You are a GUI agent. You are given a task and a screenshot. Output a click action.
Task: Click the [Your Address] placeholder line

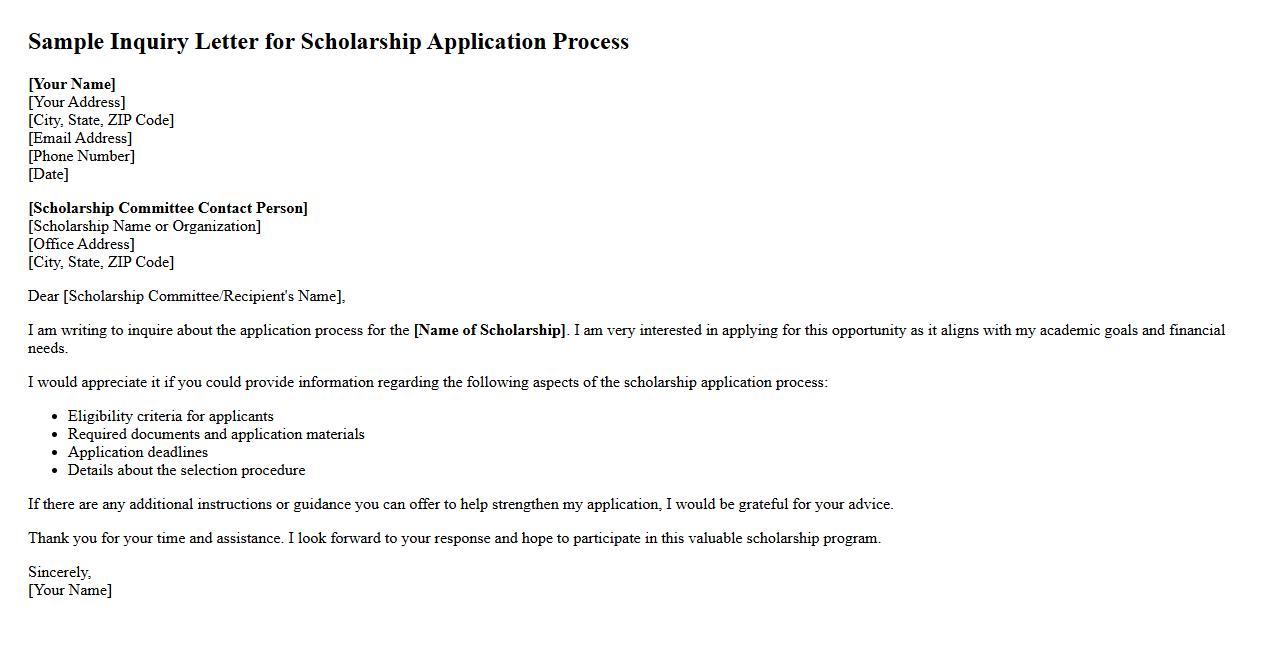(x=77, y=102)
